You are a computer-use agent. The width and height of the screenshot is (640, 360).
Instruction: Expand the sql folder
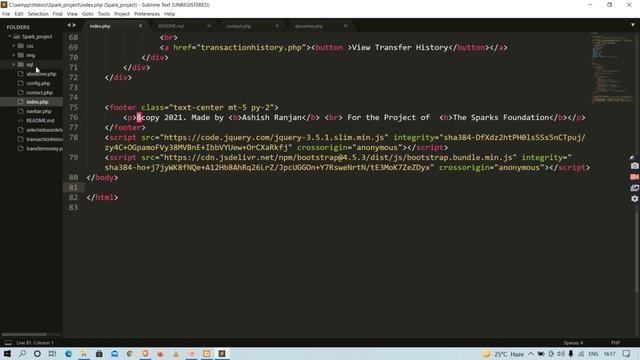[x=13, y=64]
